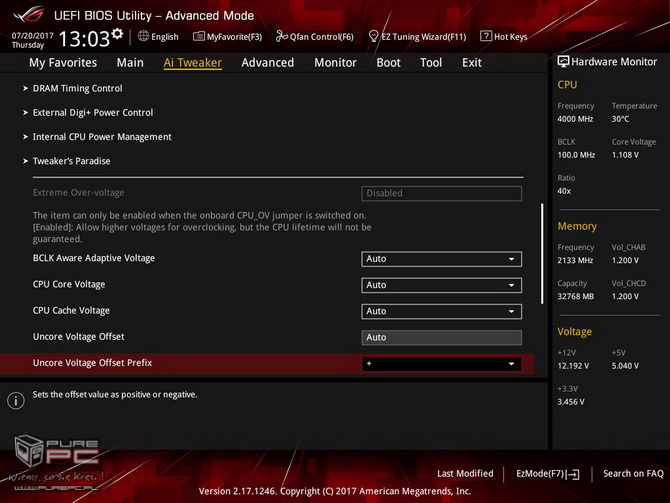Image resolution: width=670 pixels, height=503 pixels.
Task: Click the +5V reading 5.040 V
Action: click(625, 366)
